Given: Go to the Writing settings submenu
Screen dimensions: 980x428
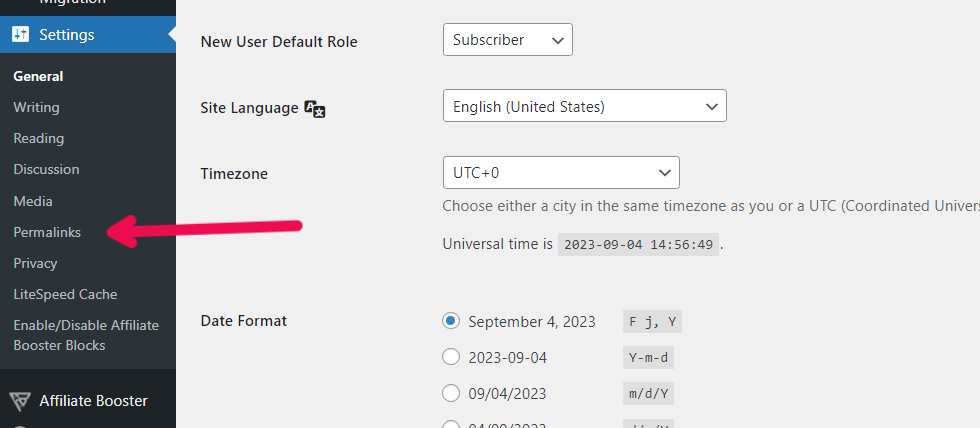Looking at the screenshot, I should [x=36, y=107].
